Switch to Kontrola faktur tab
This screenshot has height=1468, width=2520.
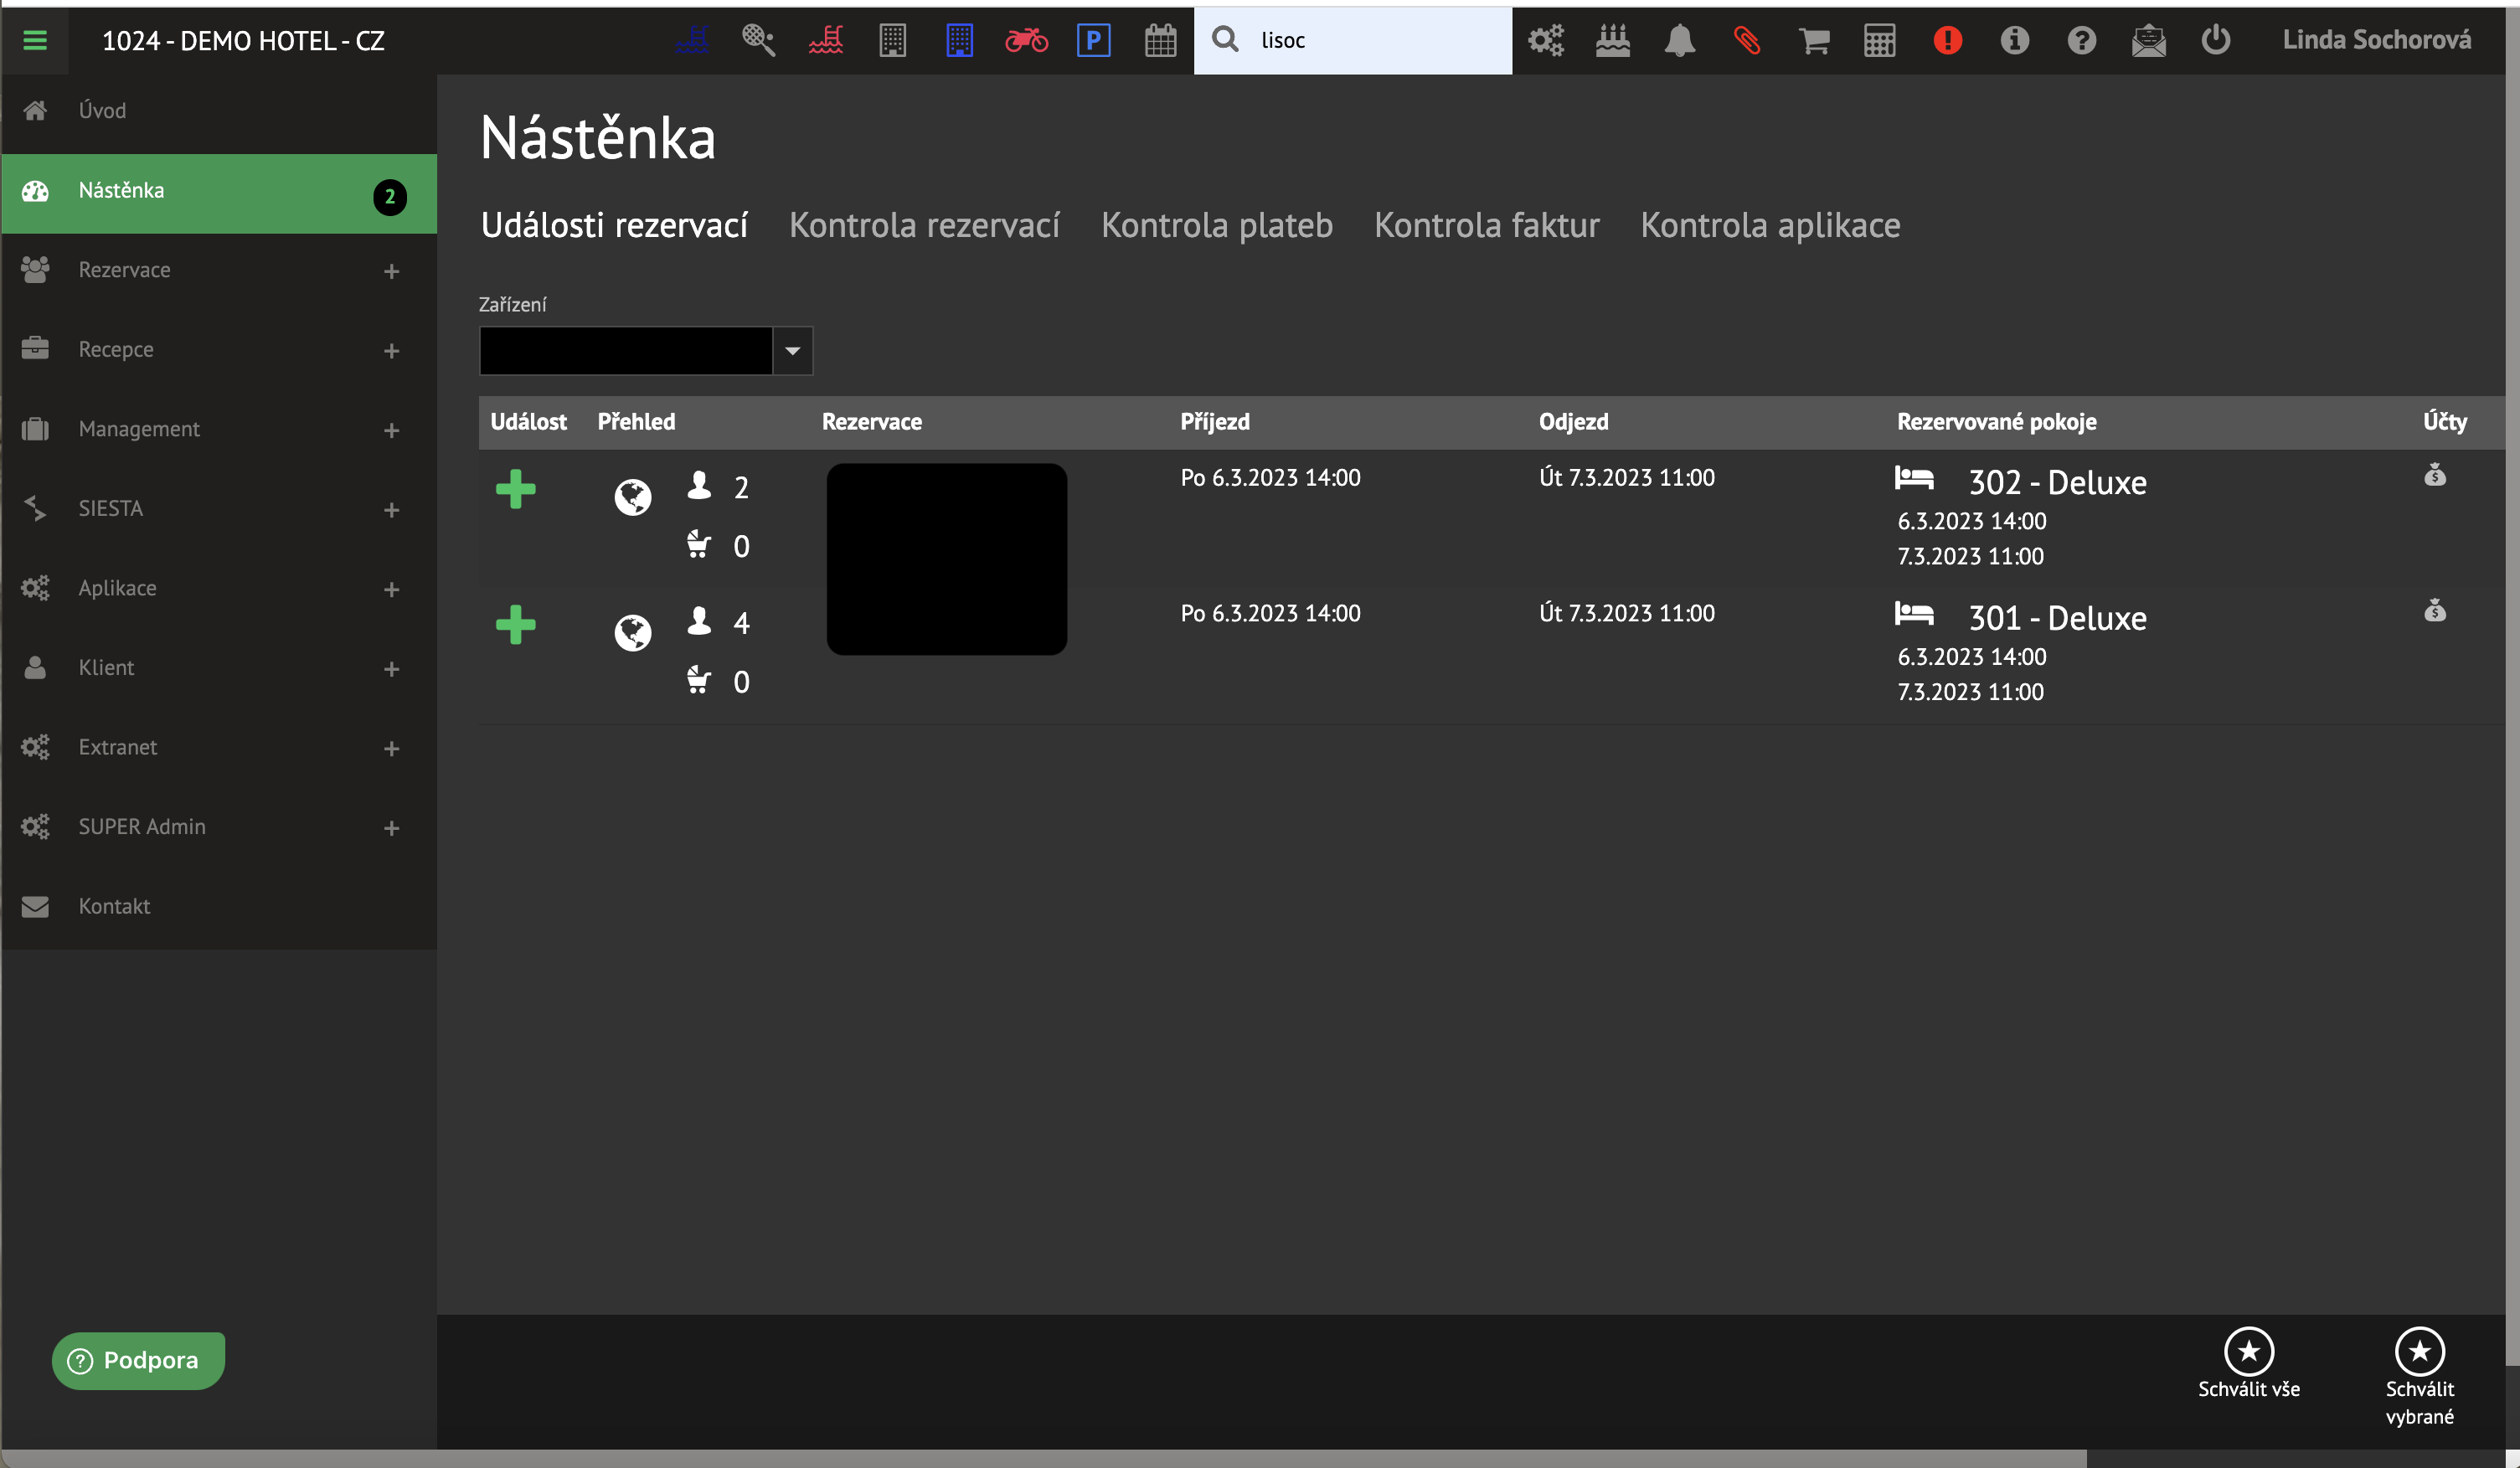pos(1486,225)
